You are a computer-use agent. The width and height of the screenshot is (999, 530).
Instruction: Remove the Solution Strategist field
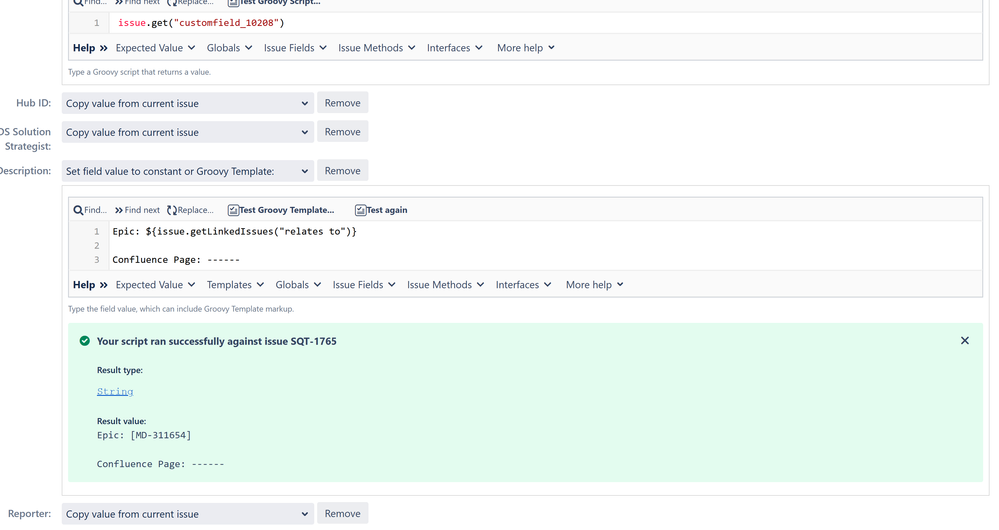[x=342, y=132]
